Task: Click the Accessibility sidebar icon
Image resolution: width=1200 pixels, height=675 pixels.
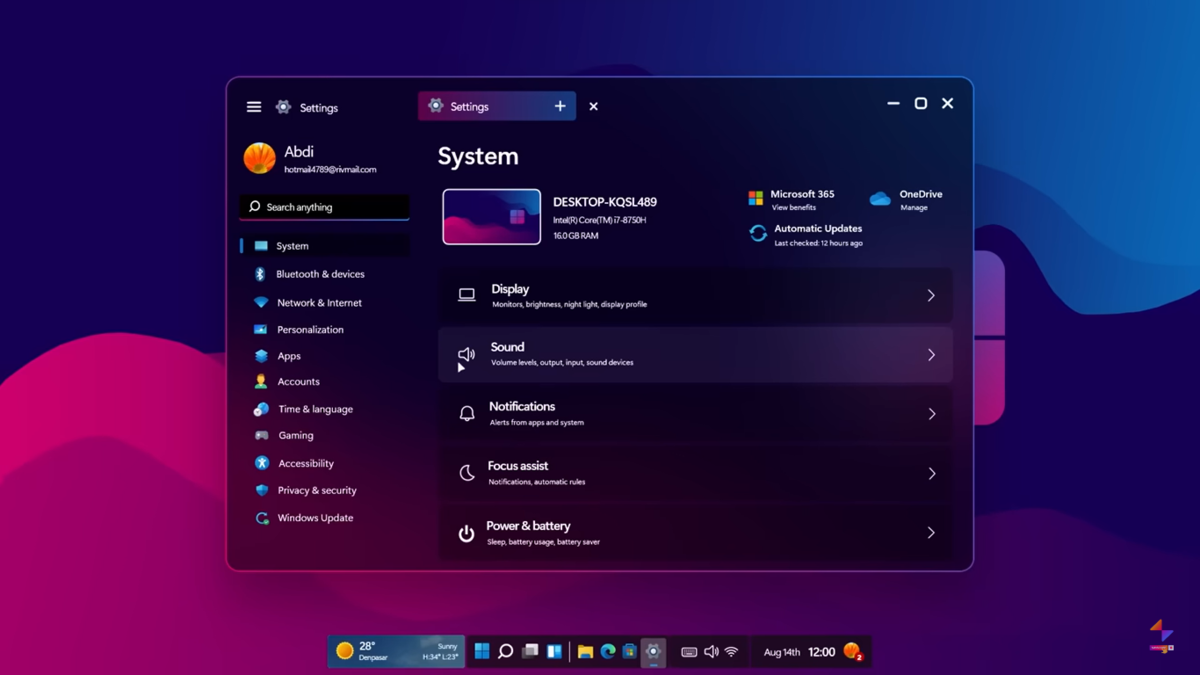Action: coord(262,463)
